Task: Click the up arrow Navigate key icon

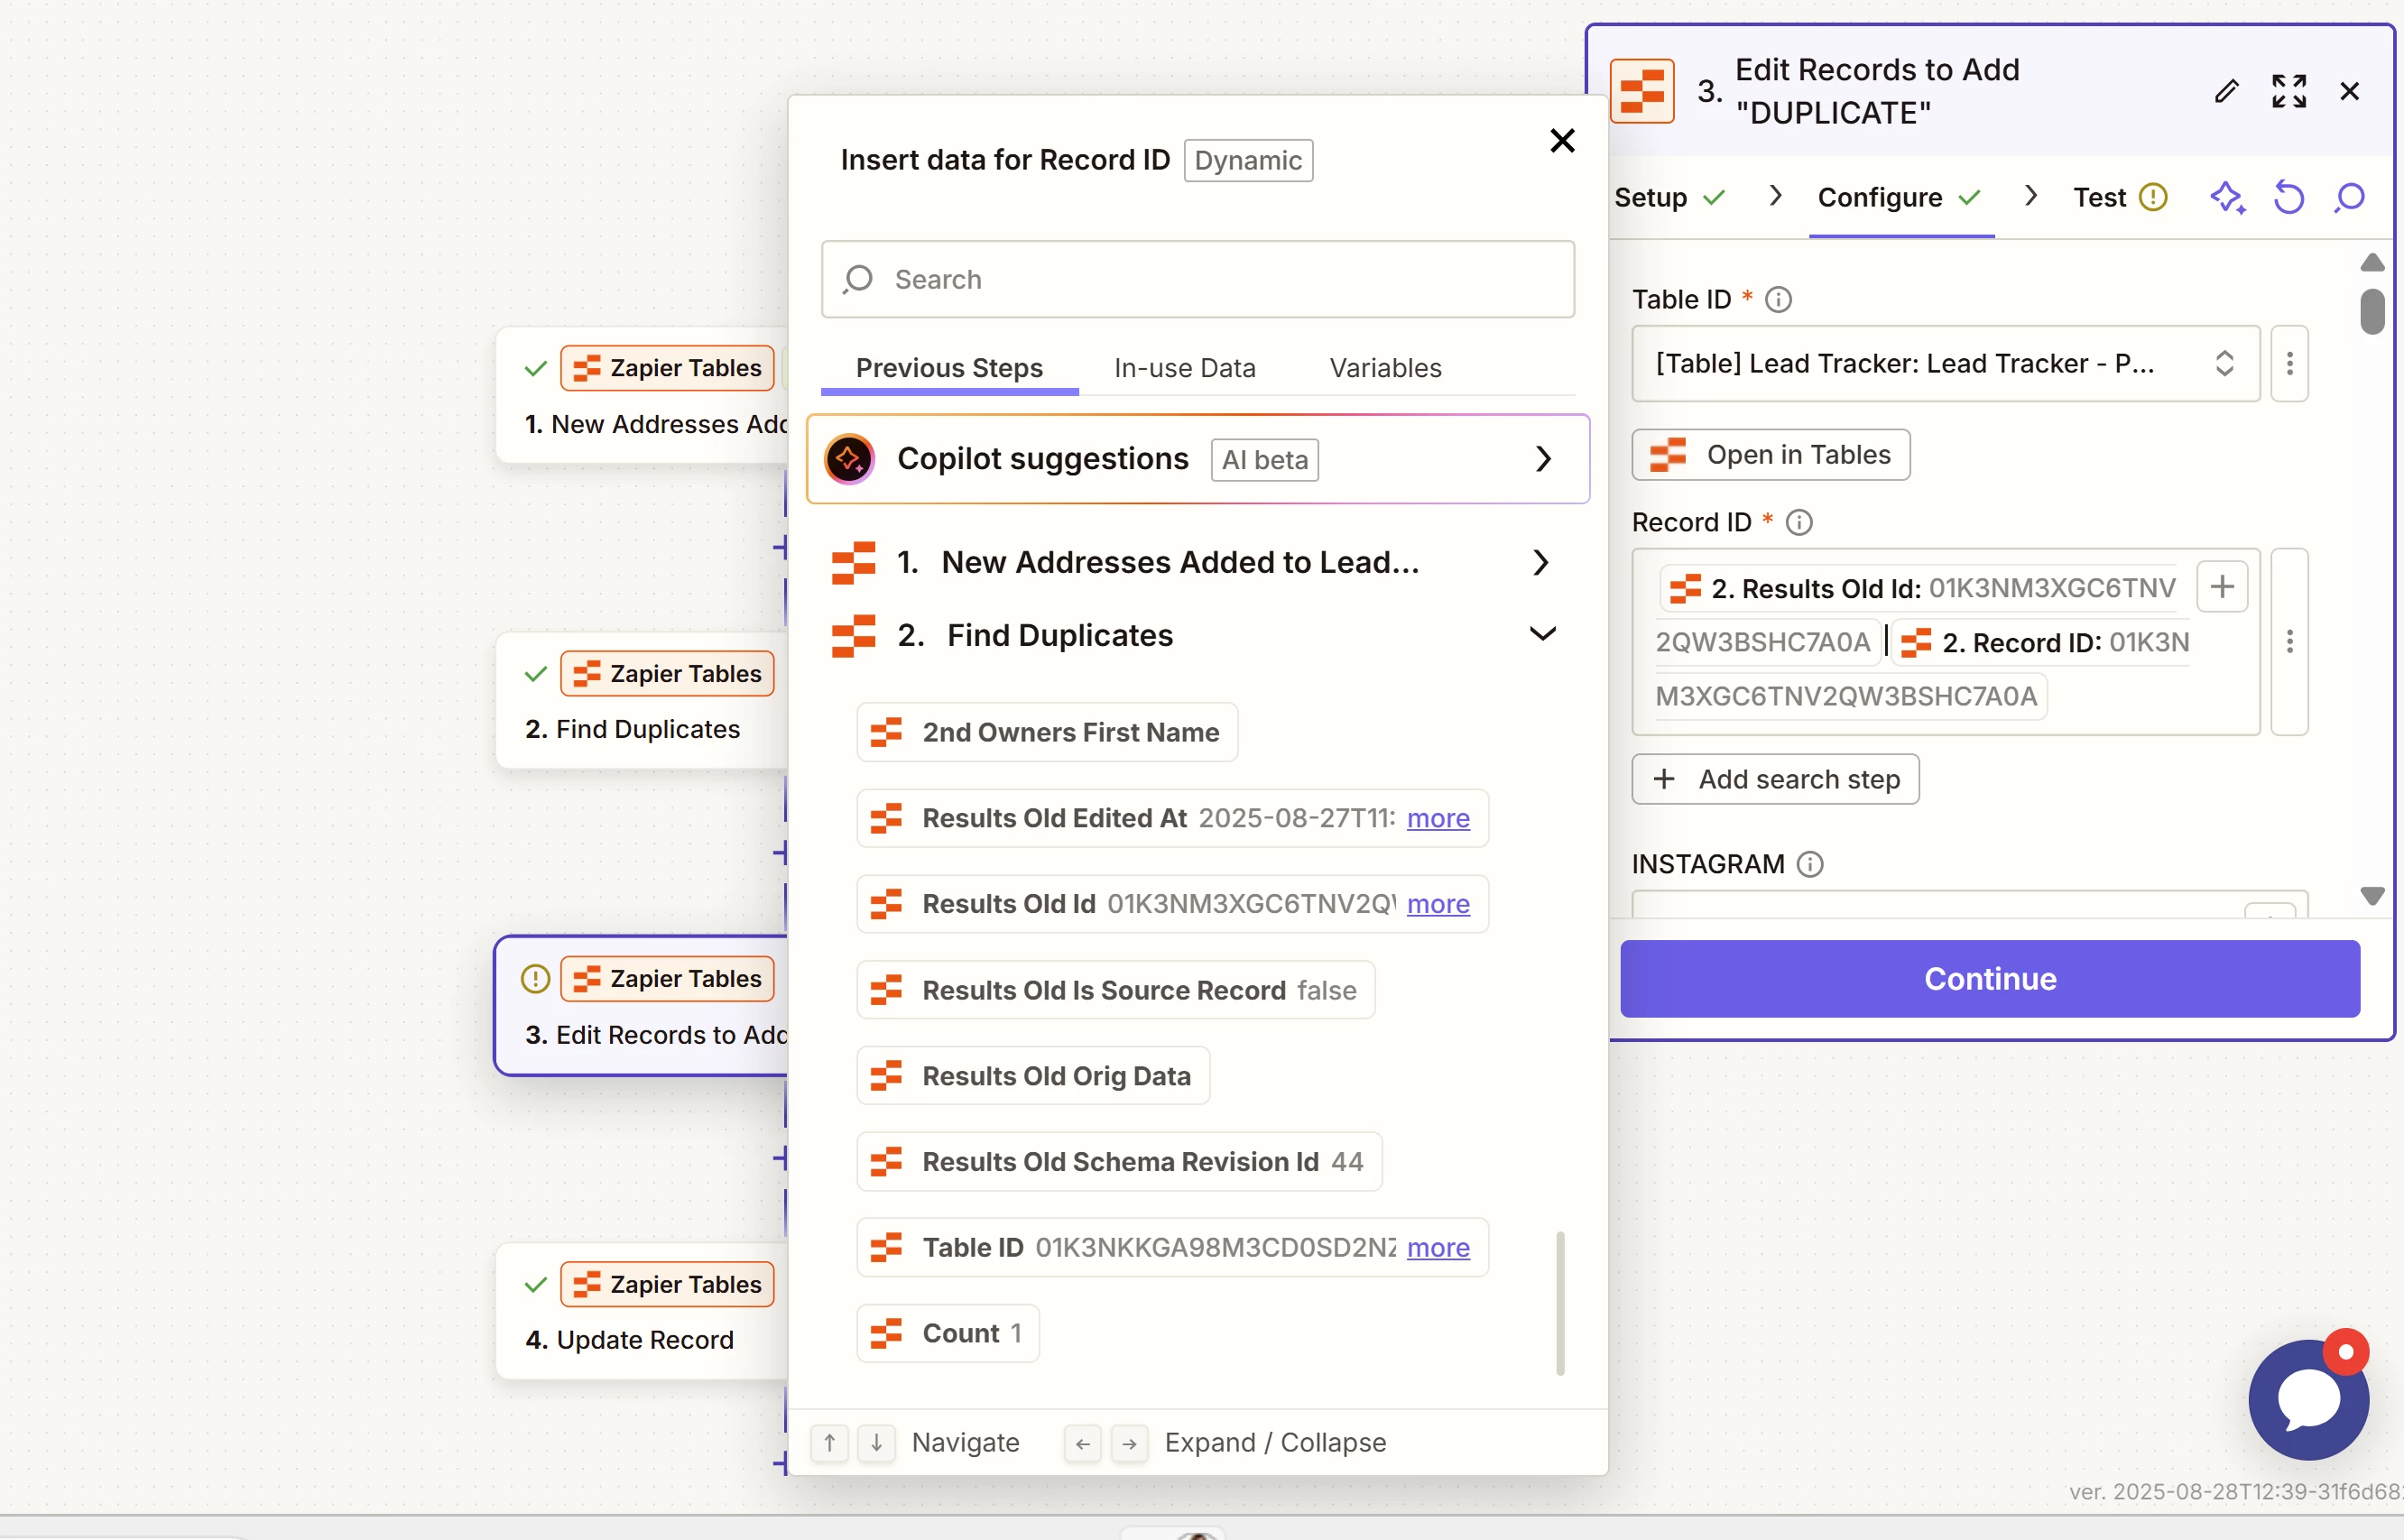Action: [829, 1442]
